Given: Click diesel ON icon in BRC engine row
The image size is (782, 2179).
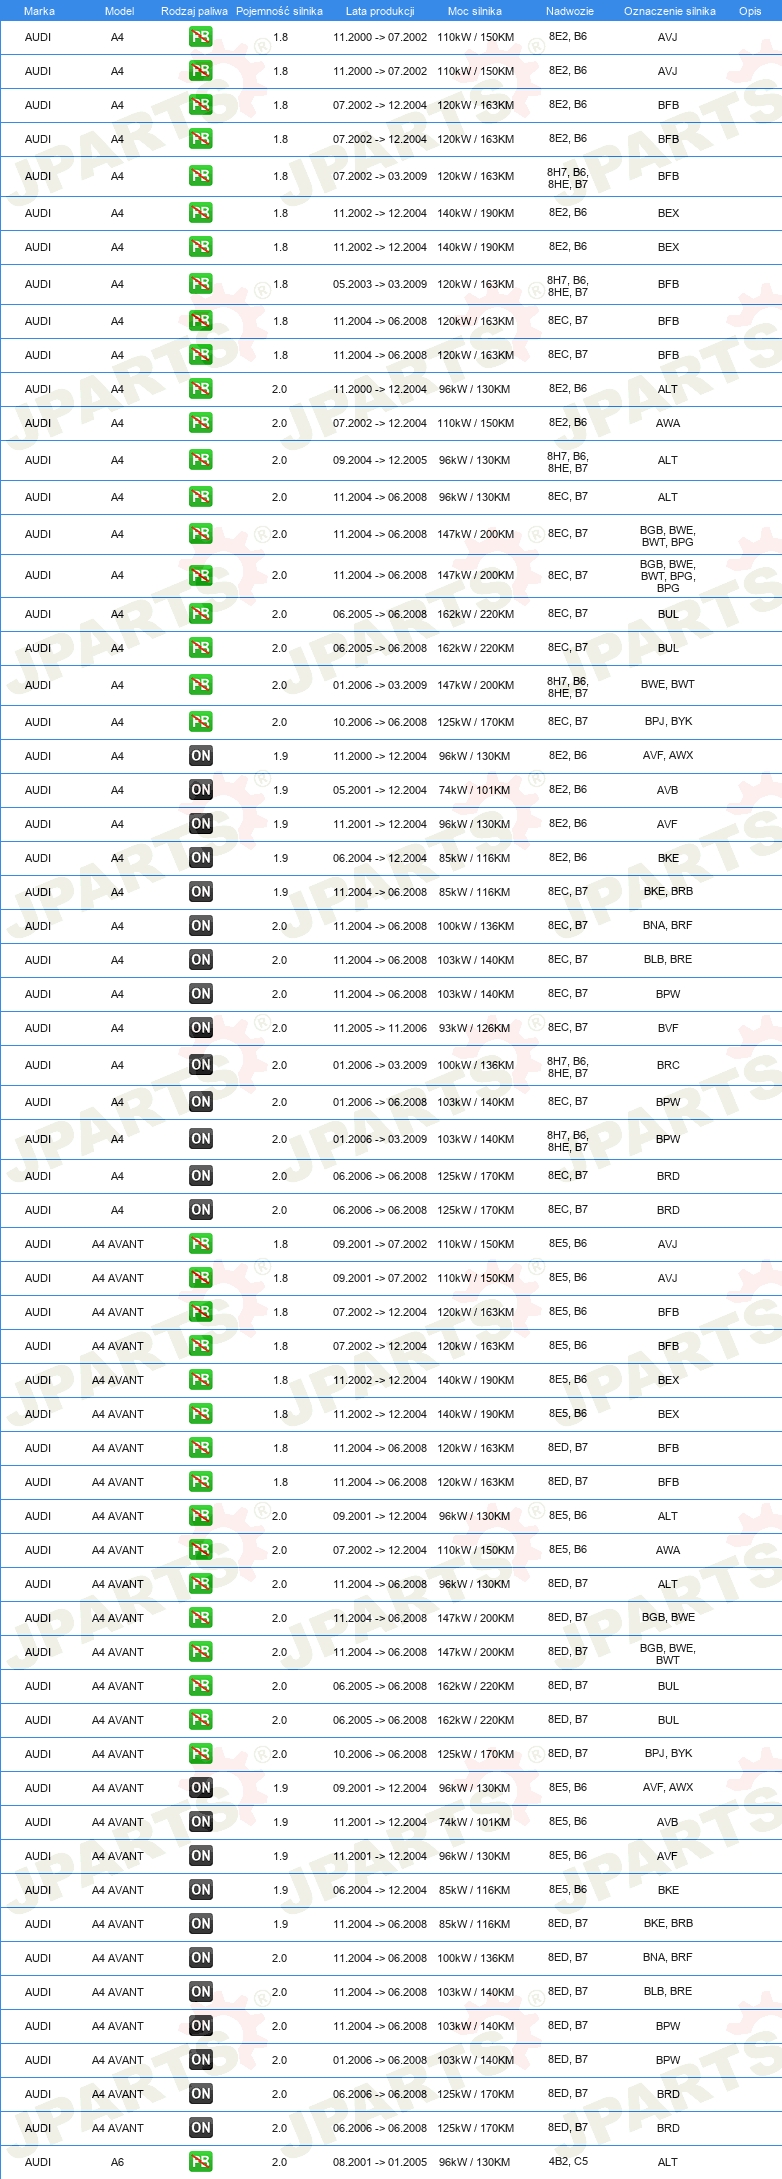Looking at the screenshot, I should click(x=201, y=1065).
